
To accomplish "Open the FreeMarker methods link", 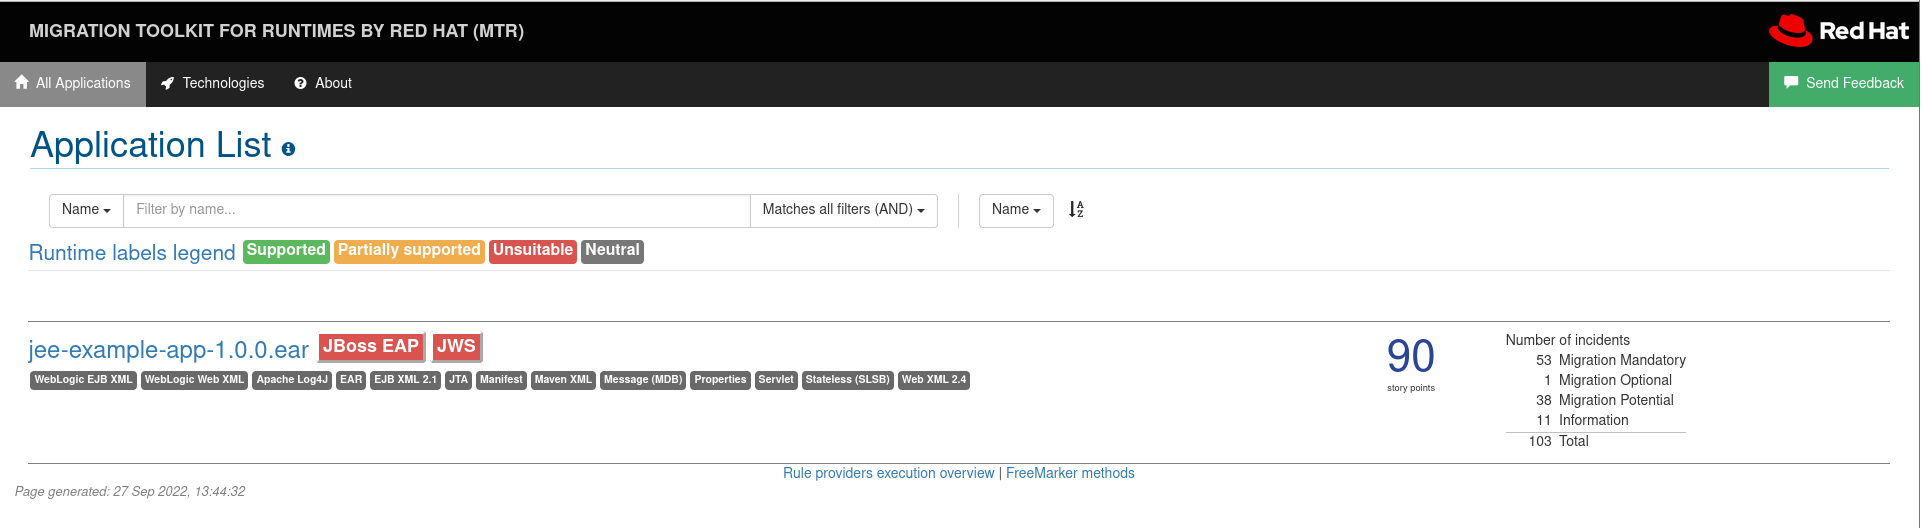I will point(1070,473).
